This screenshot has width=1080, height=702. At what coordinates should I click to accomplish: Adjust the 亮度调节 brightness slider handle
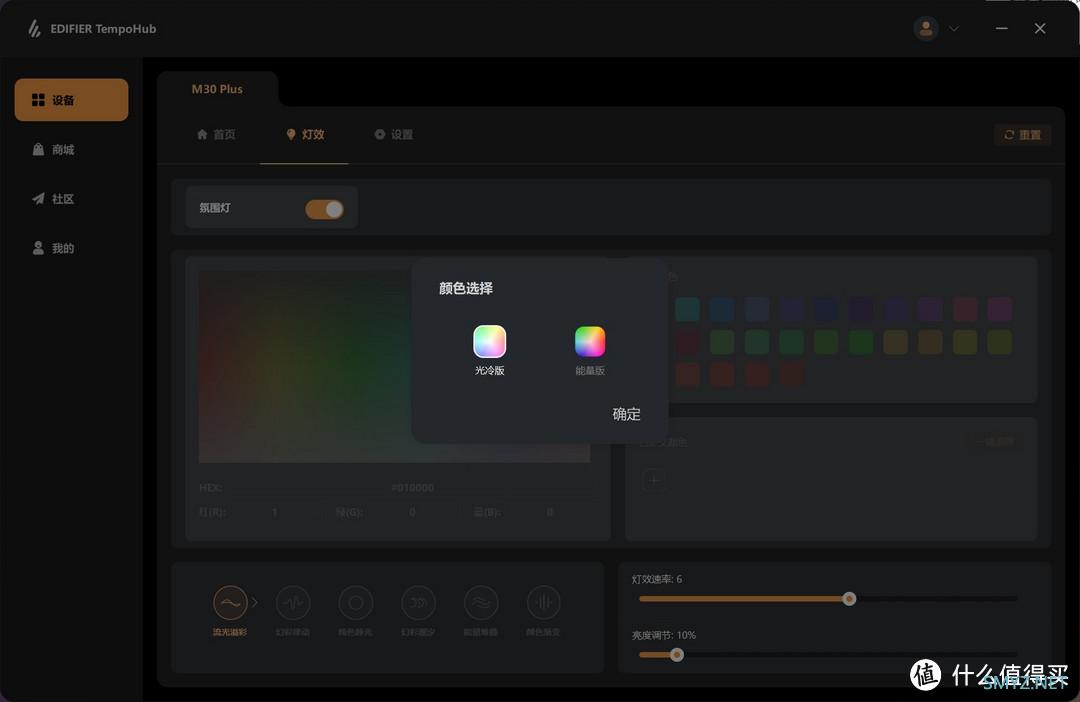coord(677,654)
